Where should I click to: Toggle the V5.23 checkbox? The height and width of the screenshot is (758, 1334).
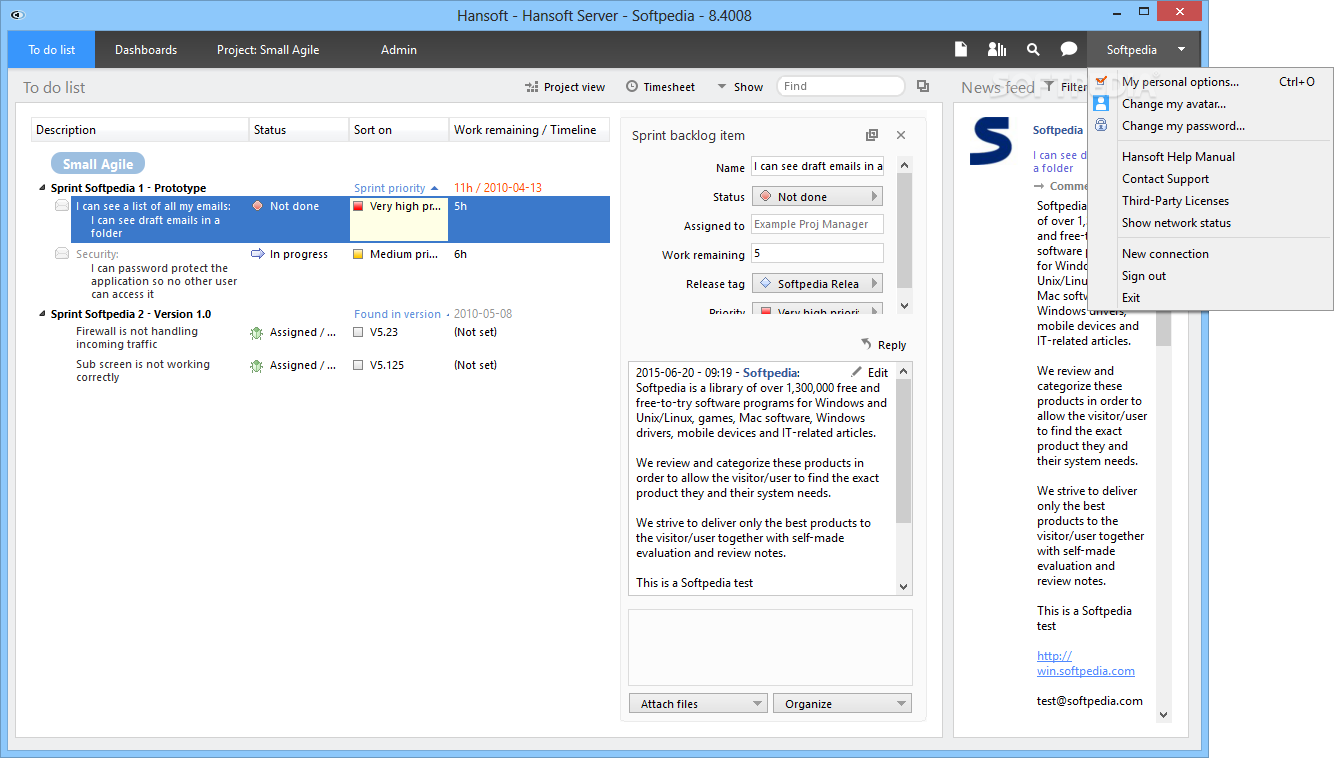point(358,332)
